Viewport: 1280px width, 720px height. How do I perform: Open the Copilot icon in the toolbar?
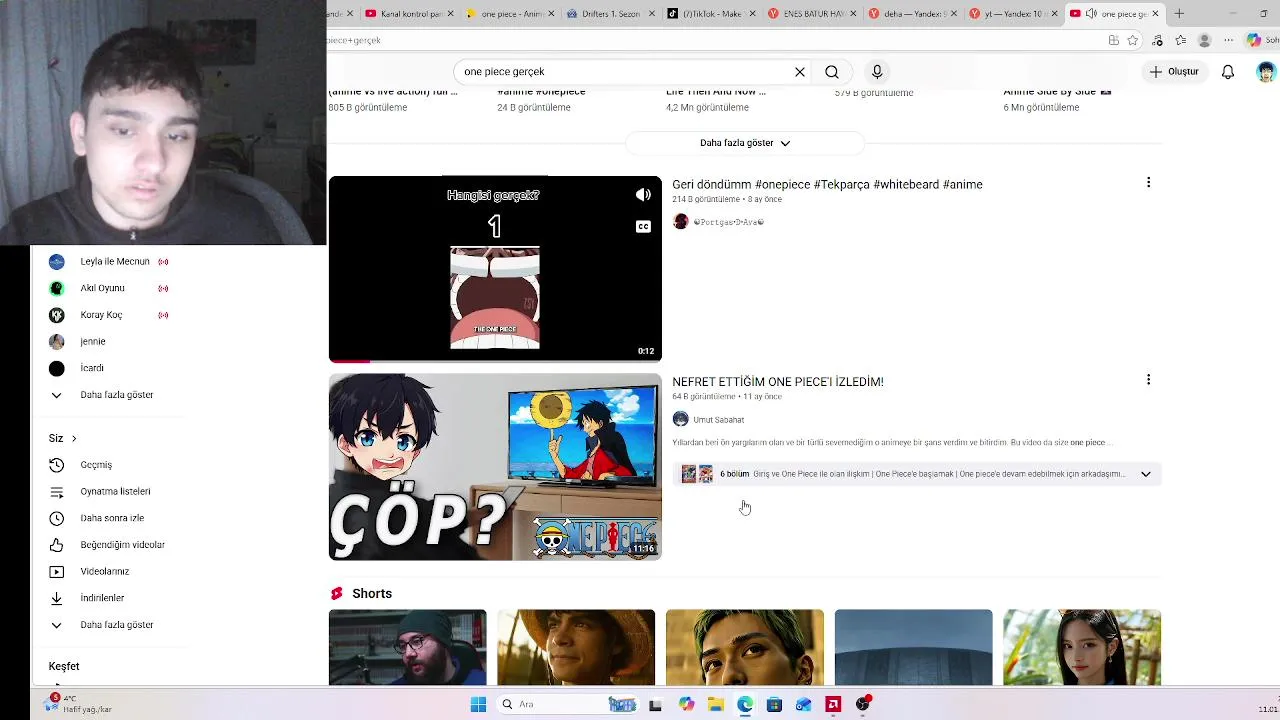click(x=1254, y=40)
